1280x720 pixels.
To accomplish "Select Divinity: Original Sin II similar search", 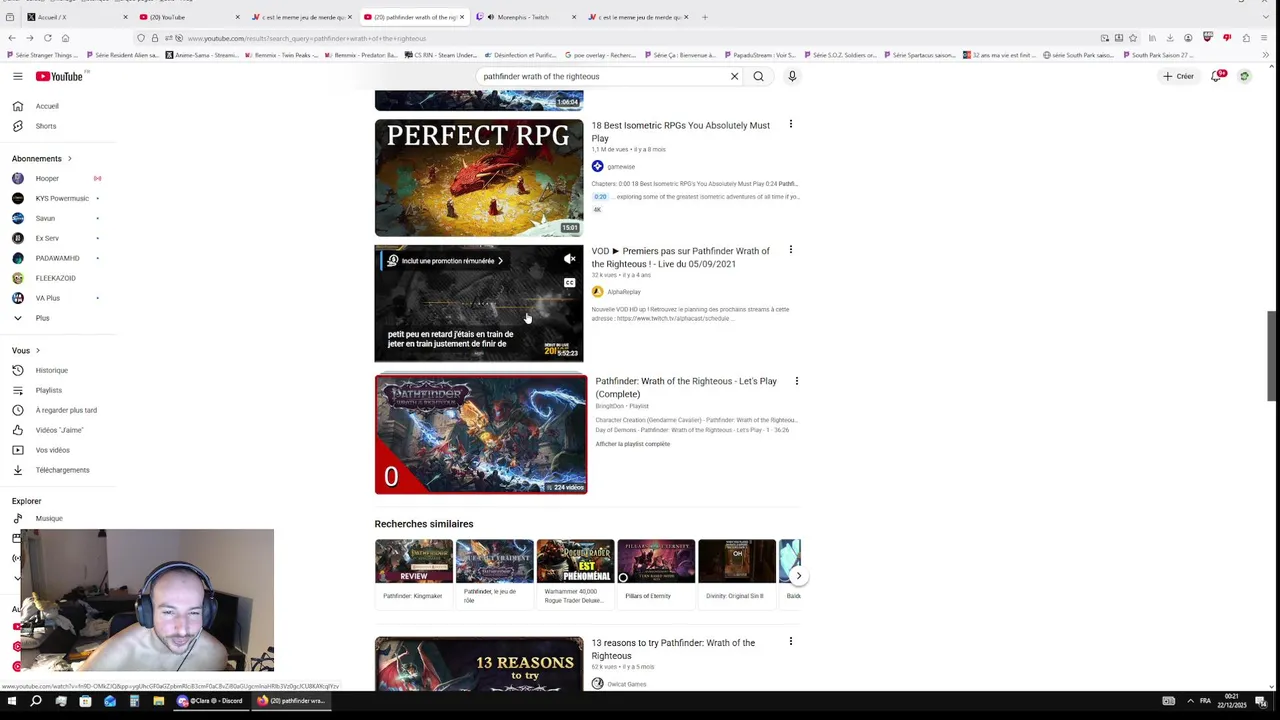I will [737, 572].
